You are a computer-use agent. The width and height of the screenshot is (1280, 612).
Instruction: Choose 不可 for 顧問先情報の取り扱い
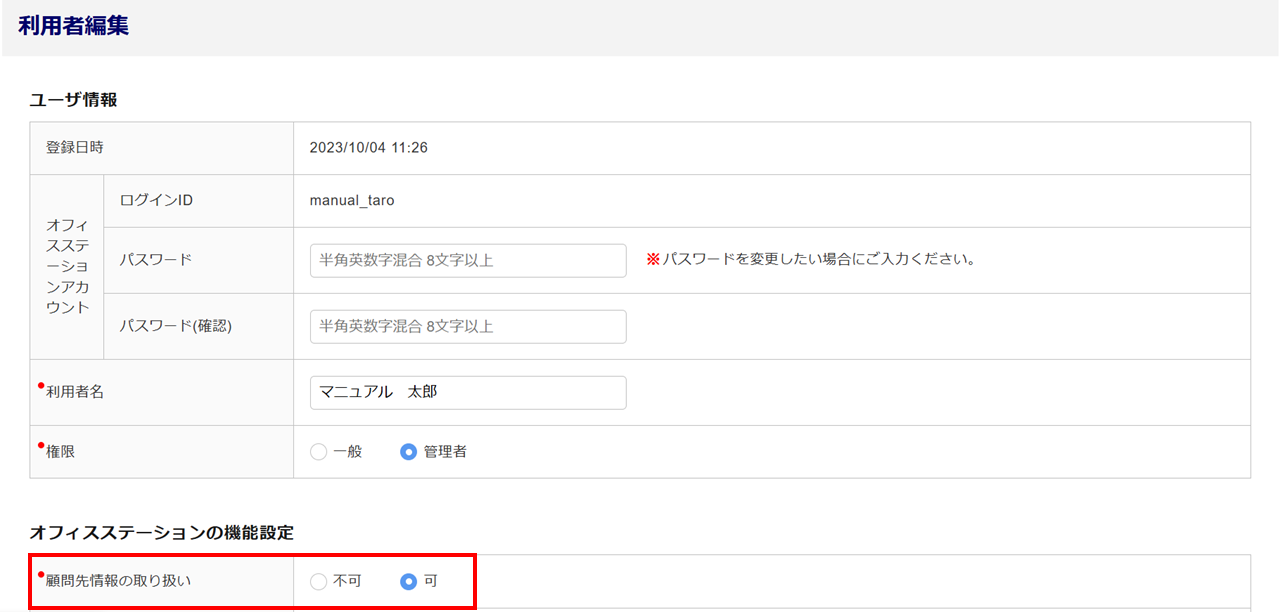click(319, 581)
